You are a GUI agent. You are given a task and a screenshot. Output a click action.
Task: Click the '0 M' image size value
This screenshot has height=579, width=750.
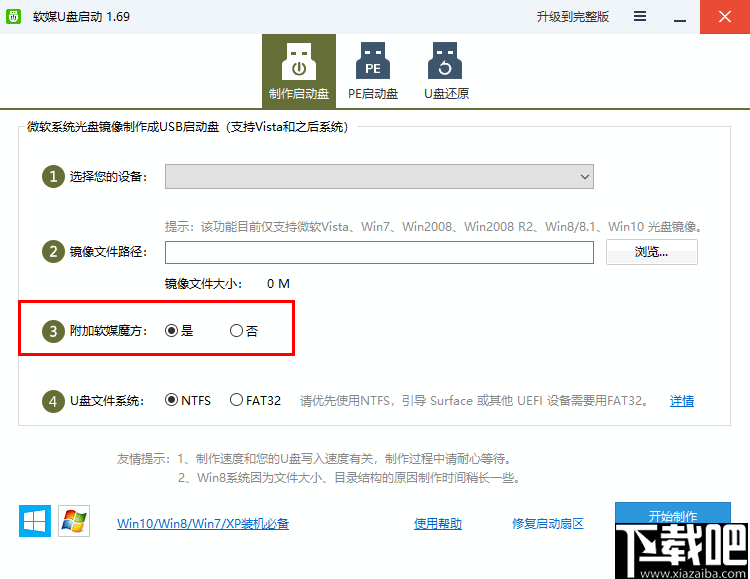278,284
